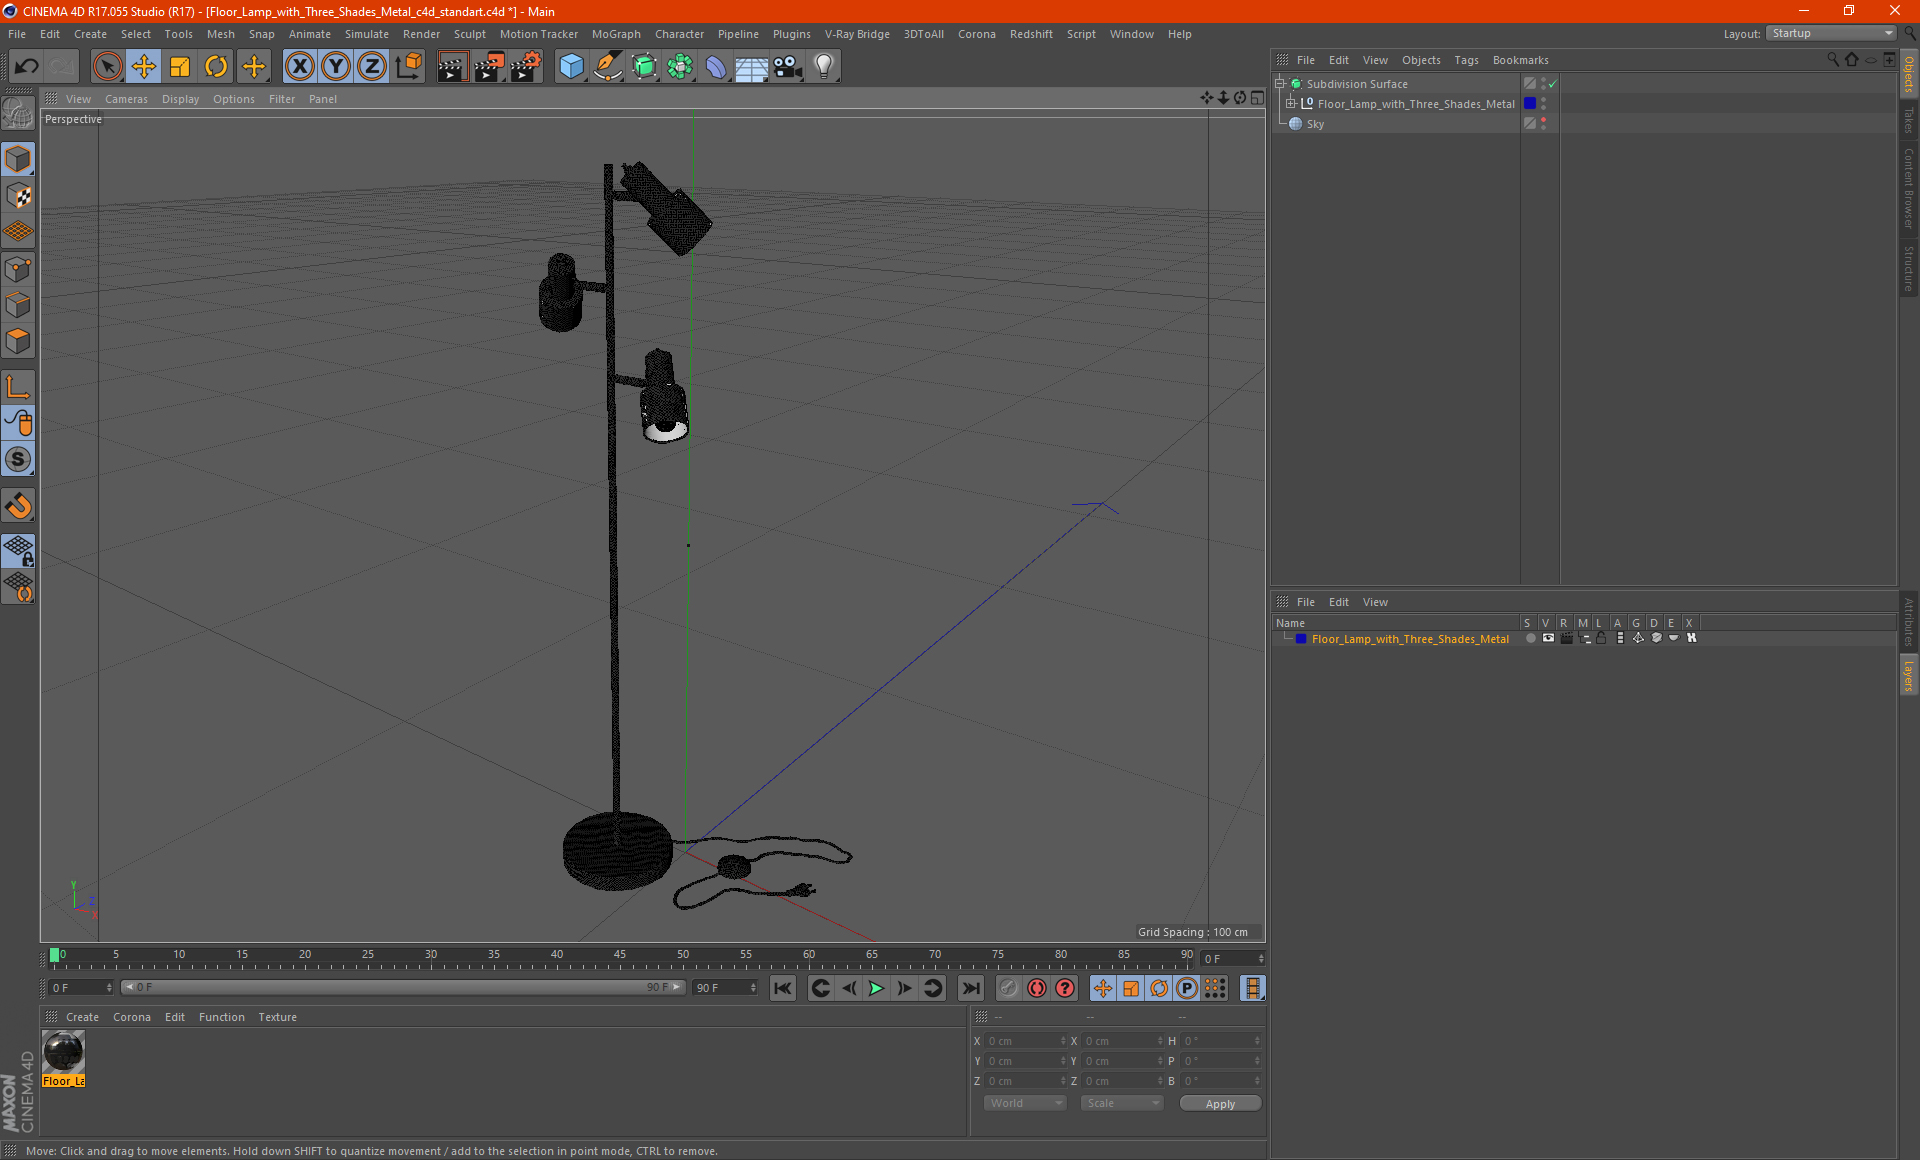
Task: Add a Light object
Action: tap(824, 67)
